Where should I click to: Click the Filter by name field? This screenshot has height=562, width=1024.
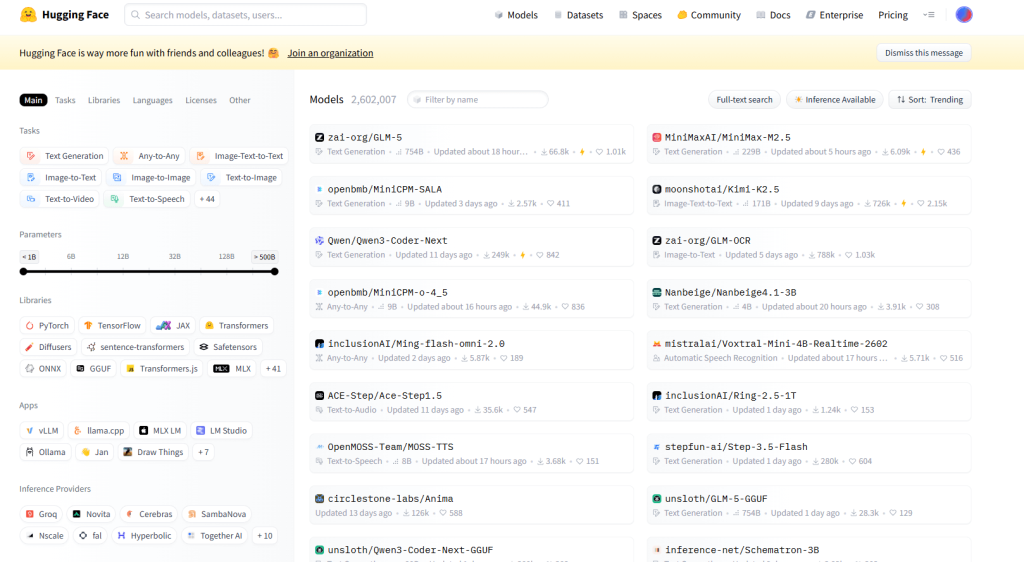(478, 100)
